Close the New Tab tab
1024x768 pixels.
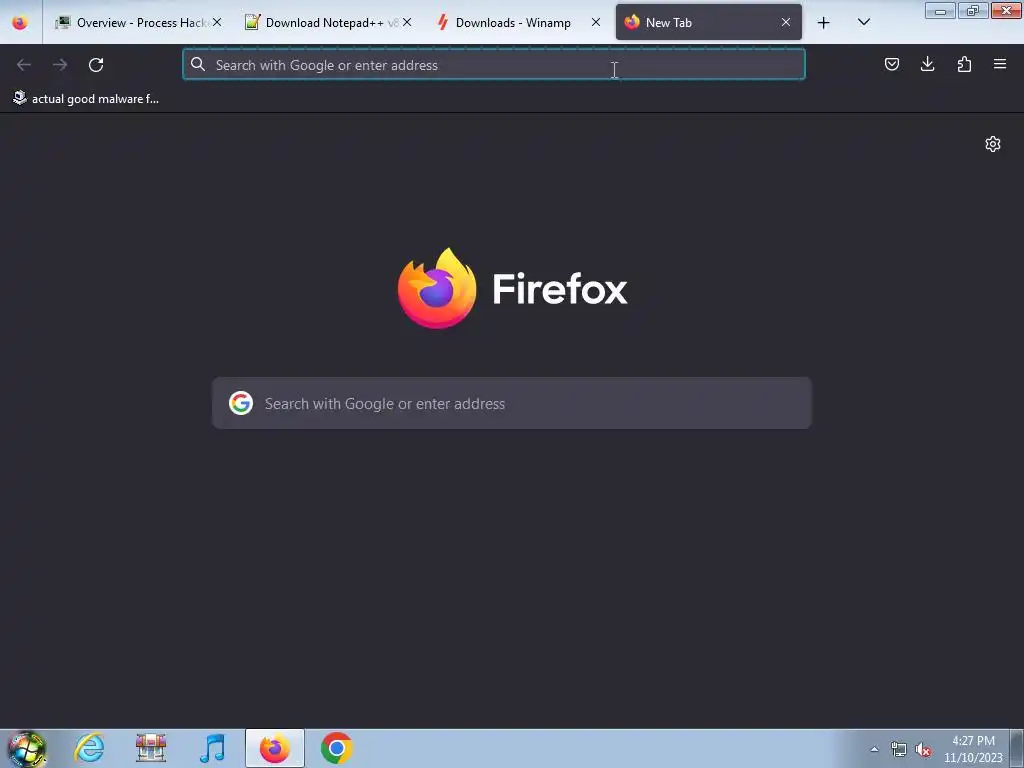786,22
